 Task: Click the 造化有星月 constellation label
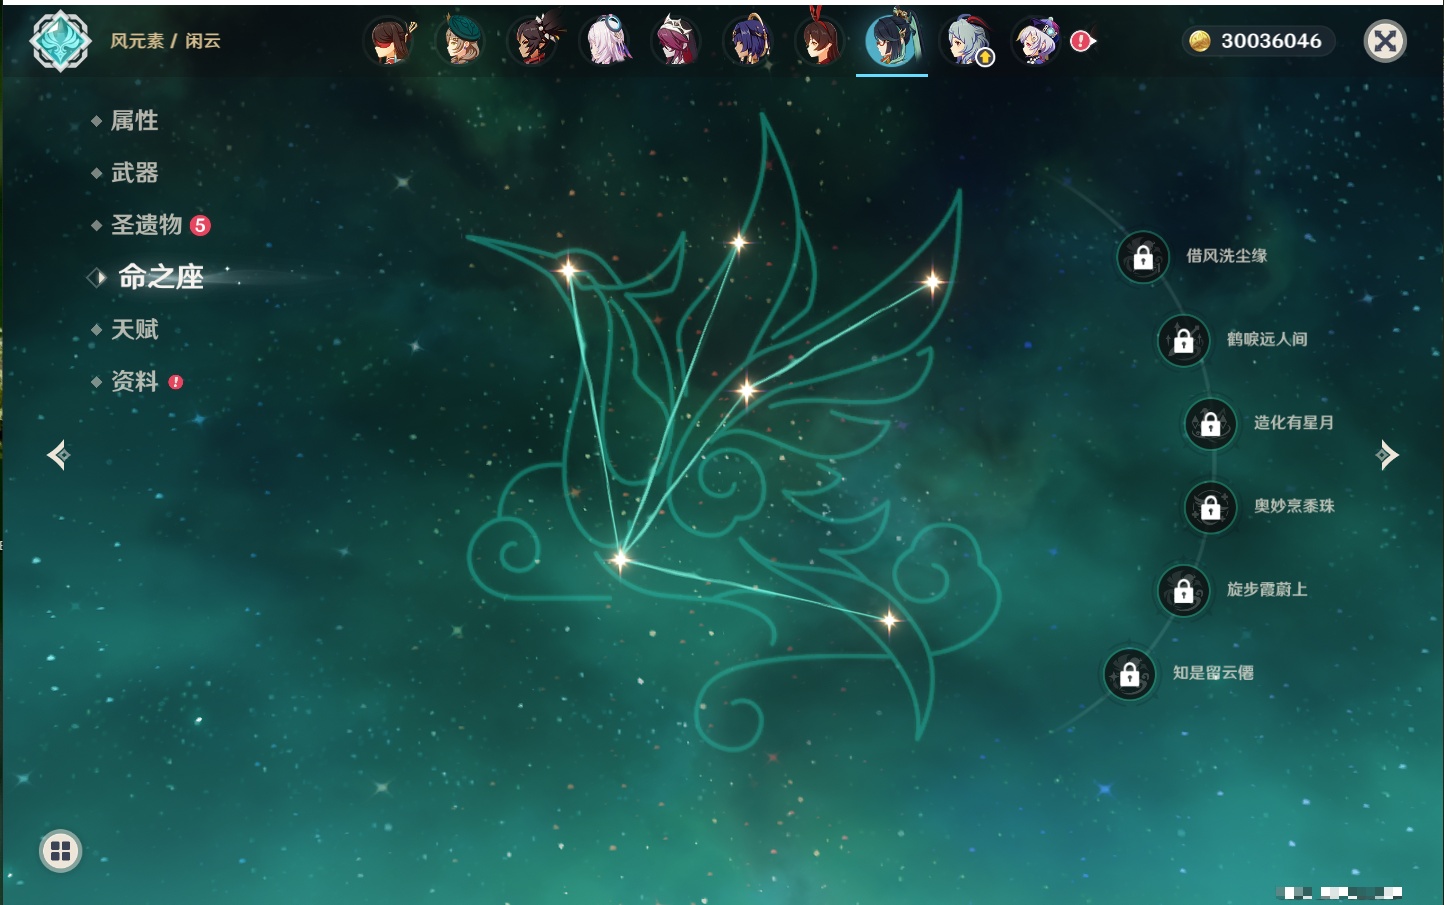coord(1294,423)
